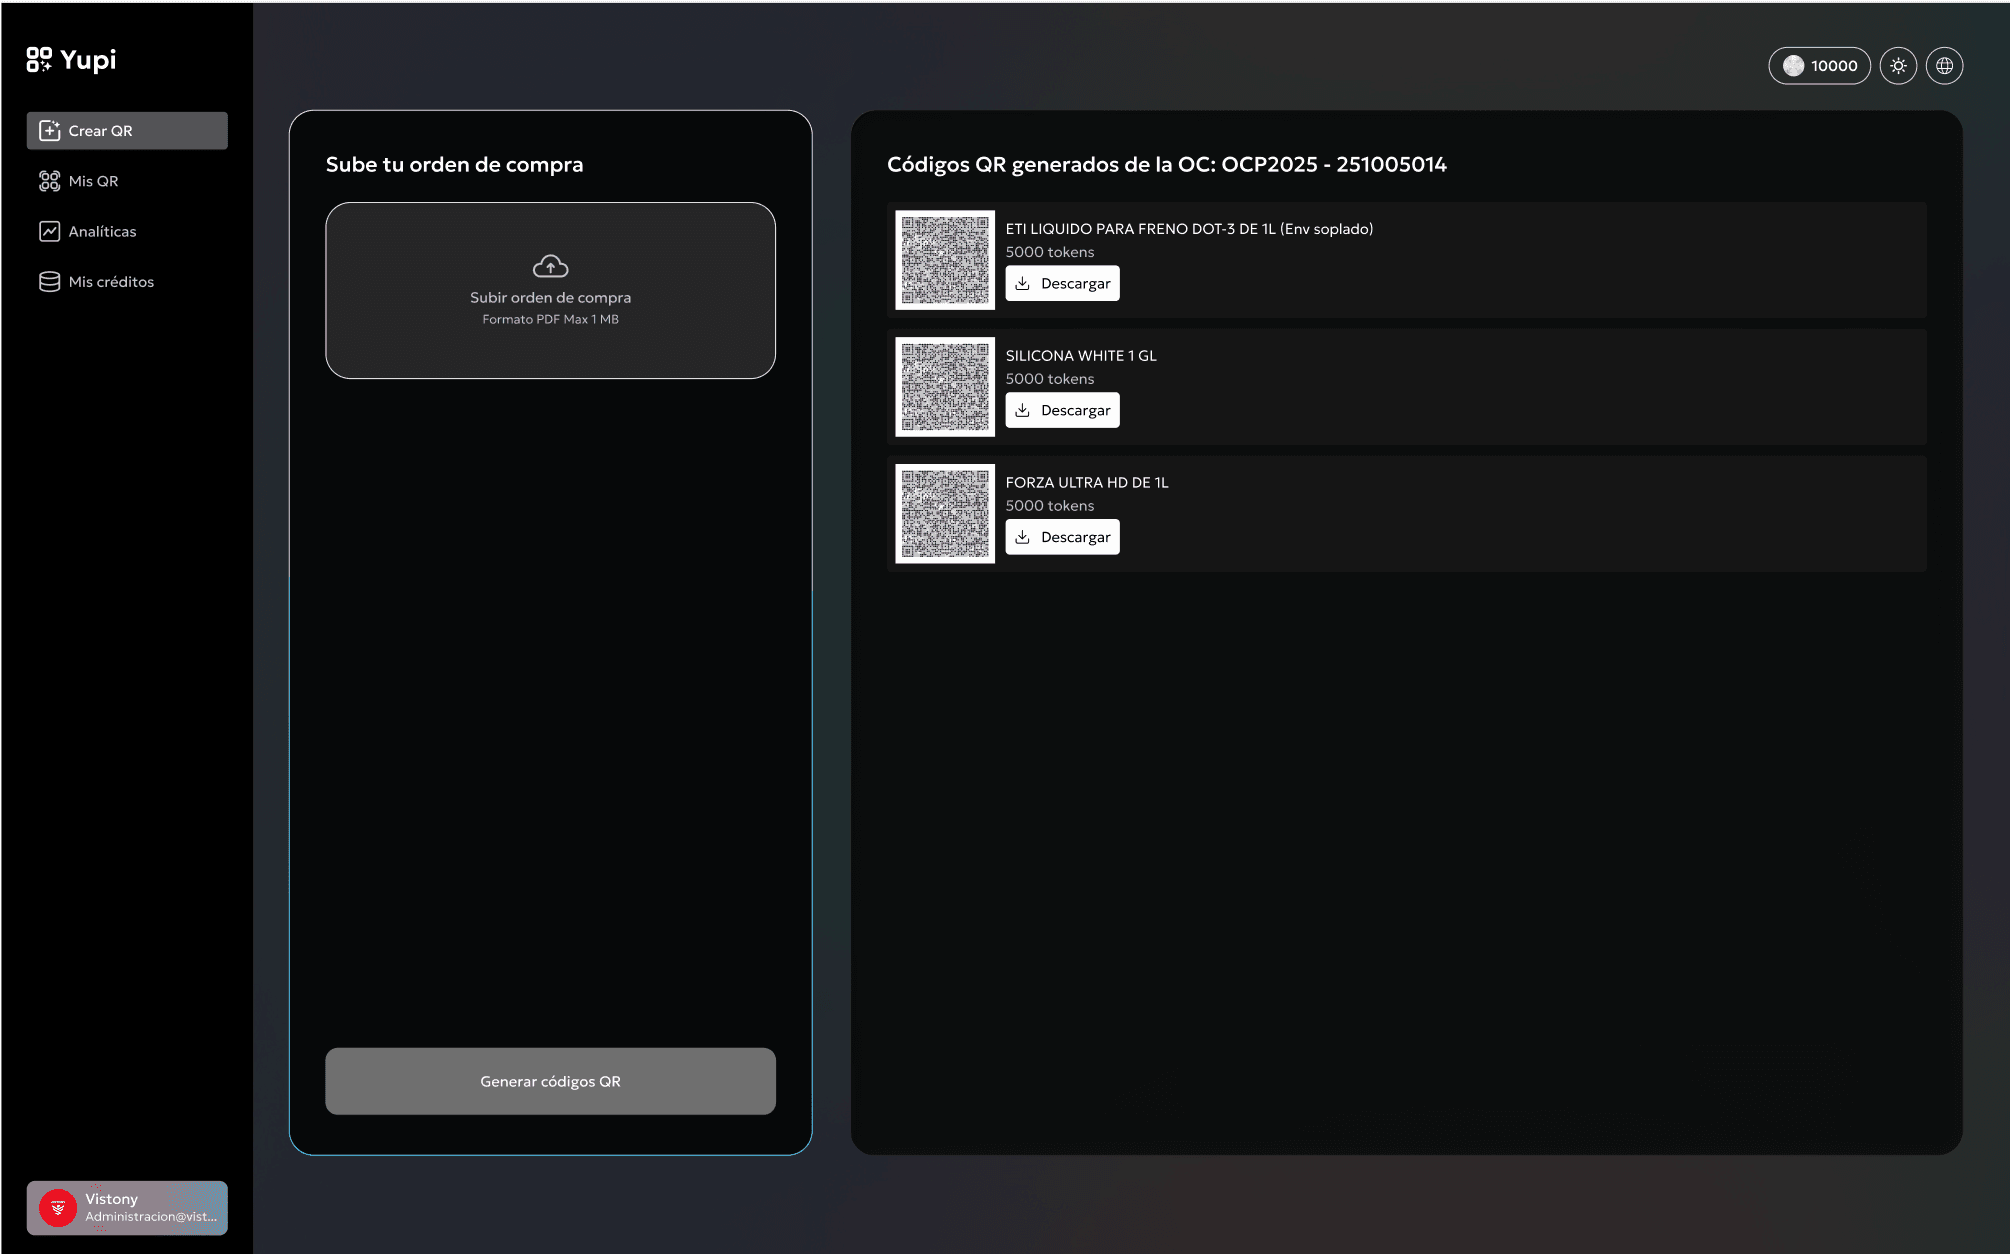Click the download arrow icon for FORZA ULTRA
Image resolution: width=2010 pixels, height=1254 pixels.
point(1022,537)
